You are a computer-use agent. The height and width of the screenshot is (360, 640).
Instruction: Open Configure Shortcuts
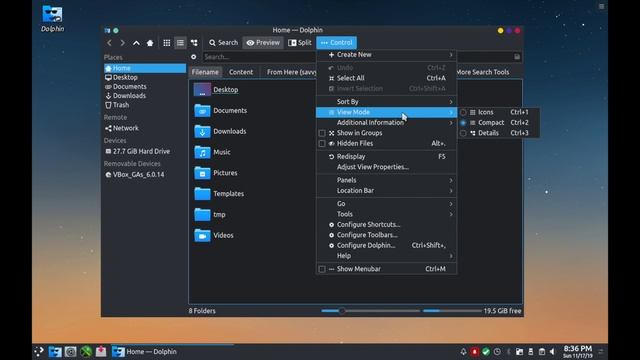click(386, 224)
